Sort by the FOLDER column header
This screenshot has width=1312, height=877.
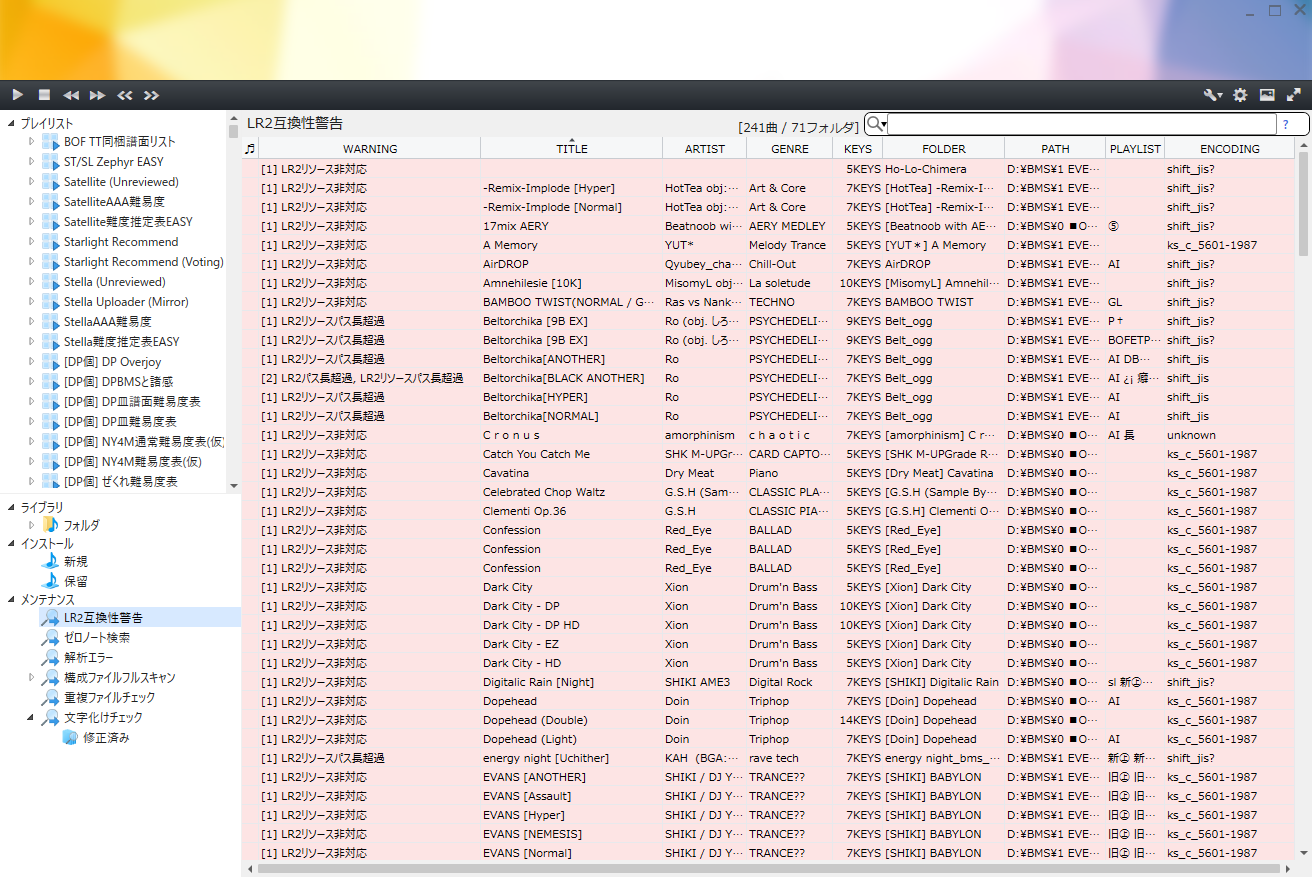point(944,149)
